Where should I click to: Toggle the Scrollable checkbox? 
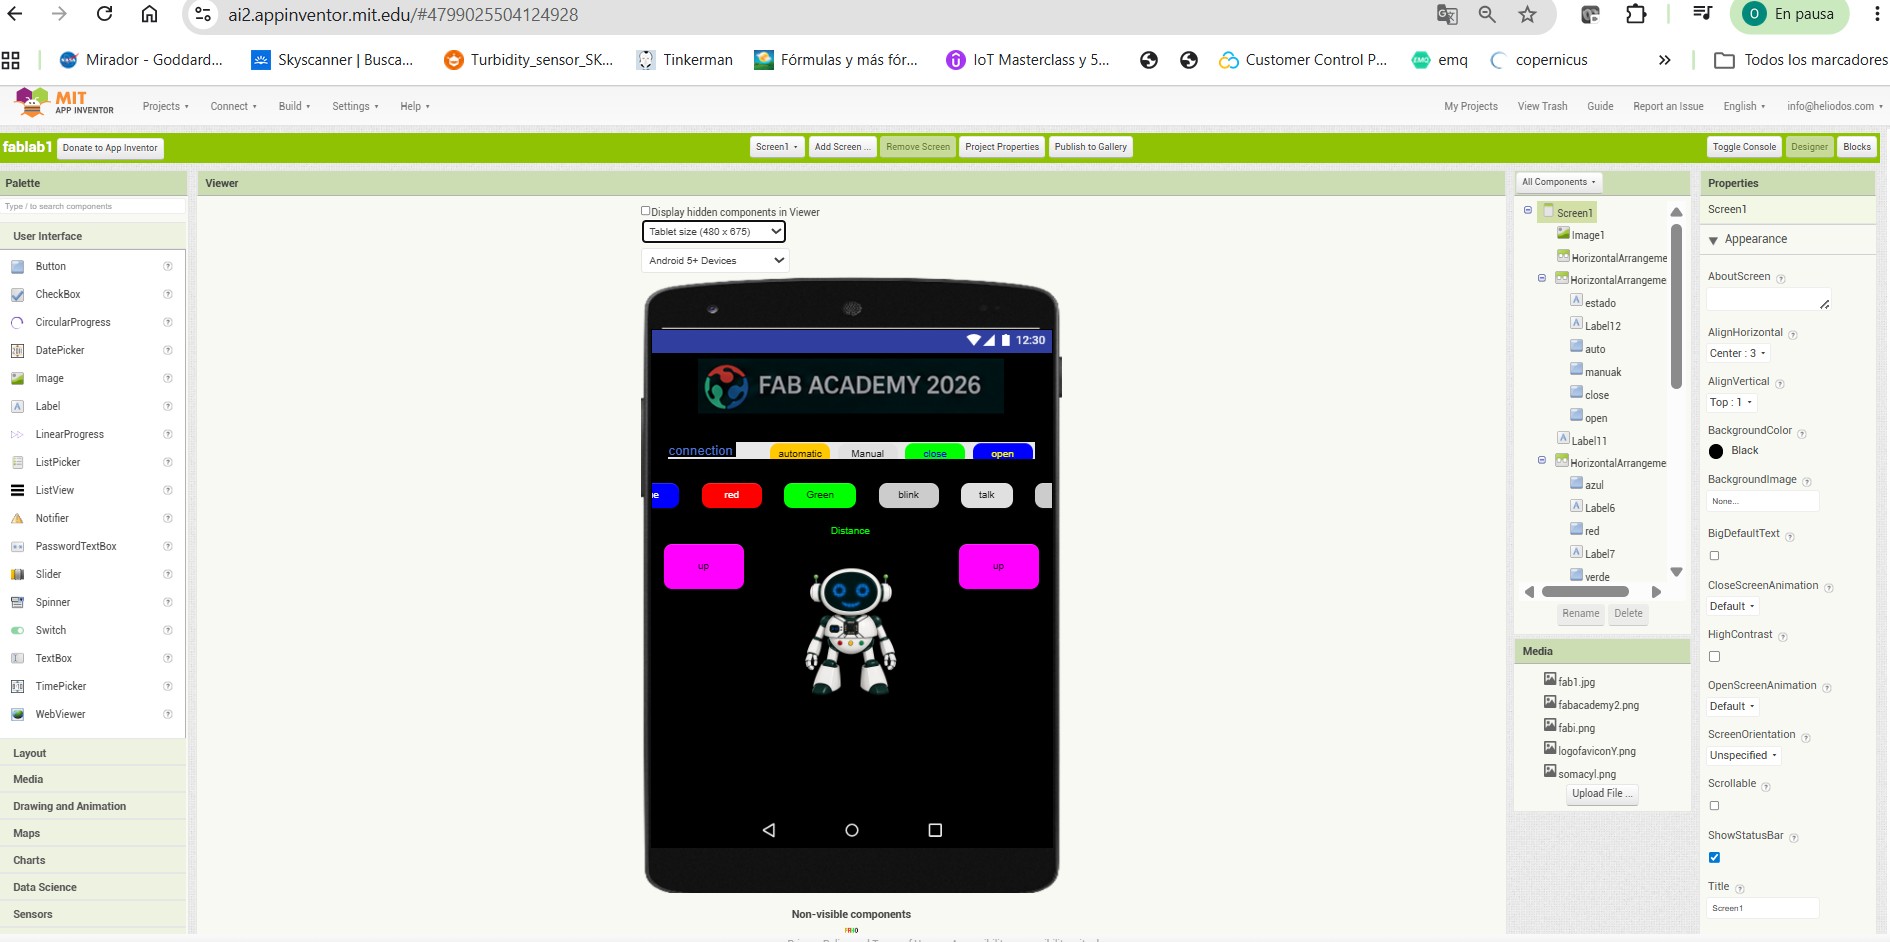click(x=1714, y=806)
